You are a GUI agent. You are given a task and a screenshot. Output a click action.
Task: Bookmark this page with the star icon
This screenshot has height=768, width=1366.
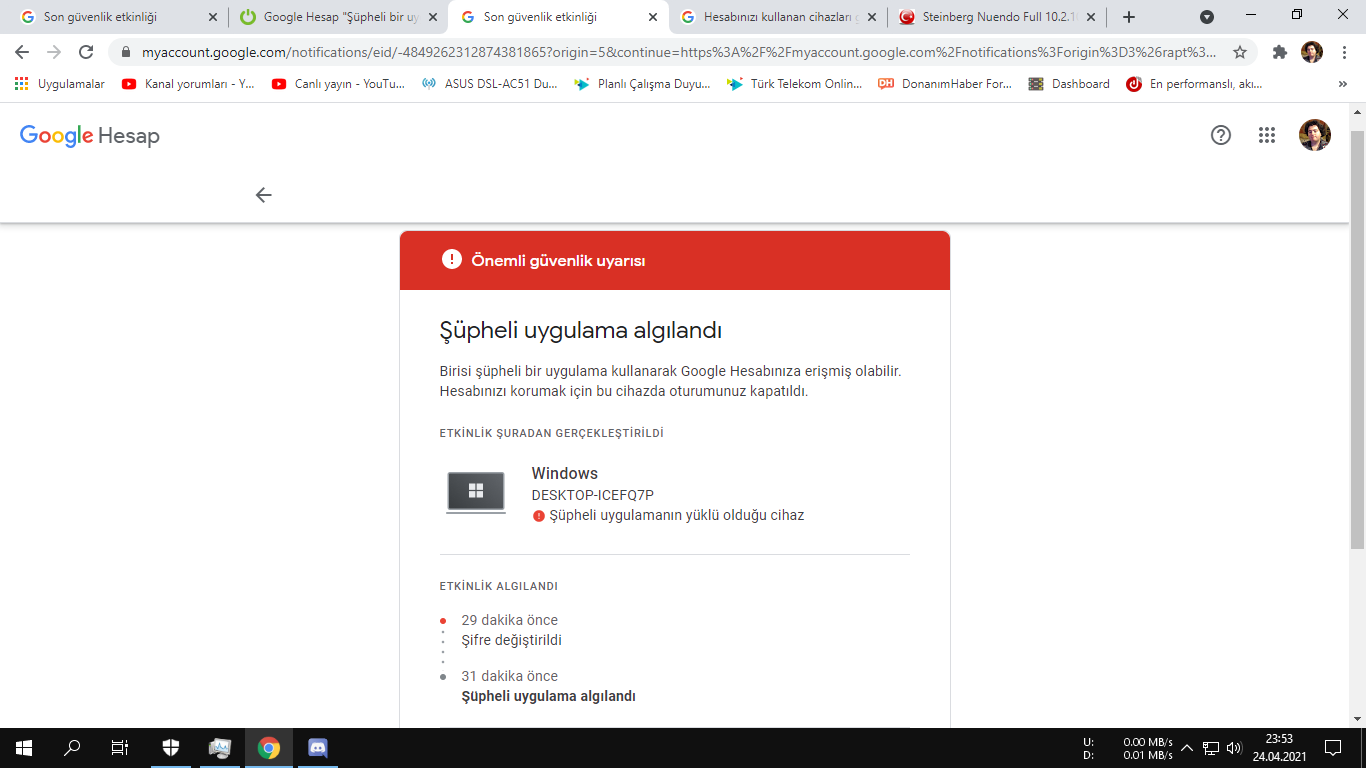point(1240,52)
